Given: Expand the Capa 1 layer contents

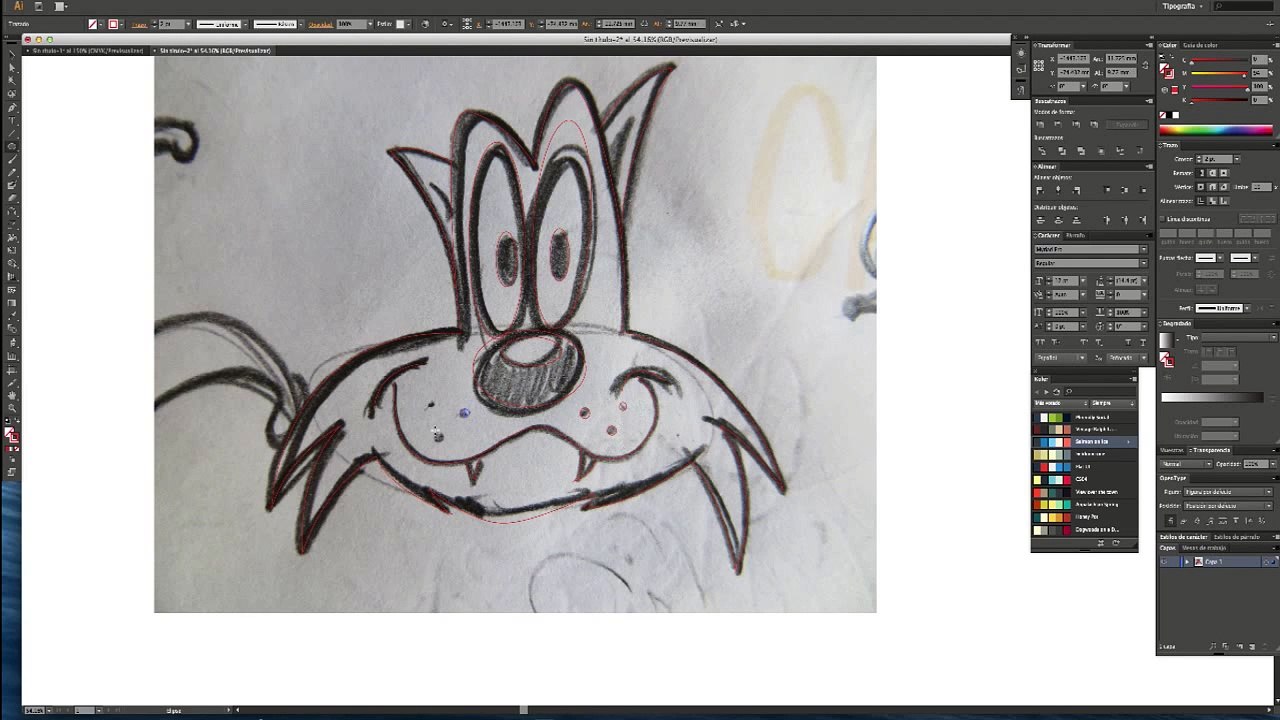Looking at the screenshot, I should click(x=1187, y=562).
